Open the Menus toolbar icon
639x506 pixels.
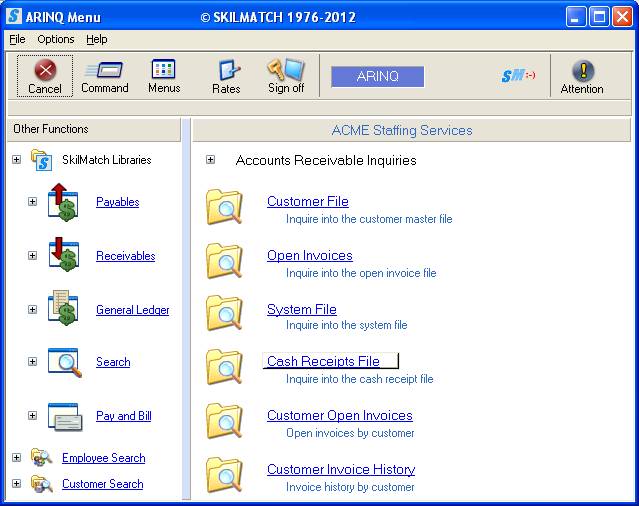(x=163, y=69)
